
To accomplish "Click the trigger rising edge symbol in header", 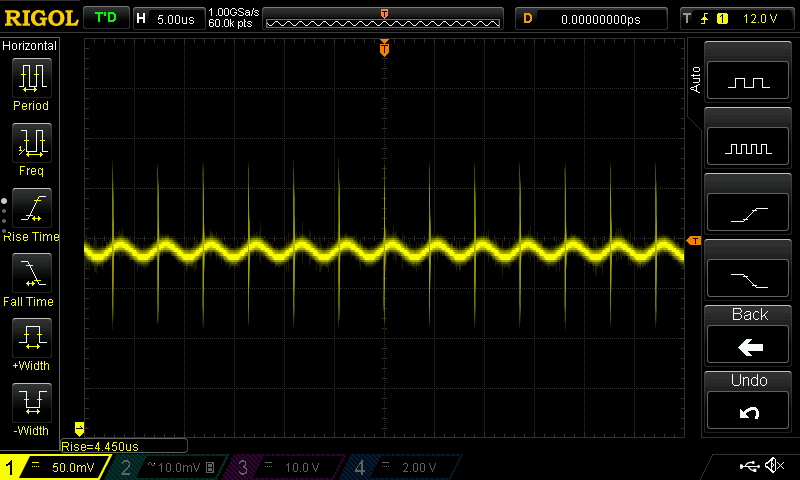I will [x=705, y=19].
